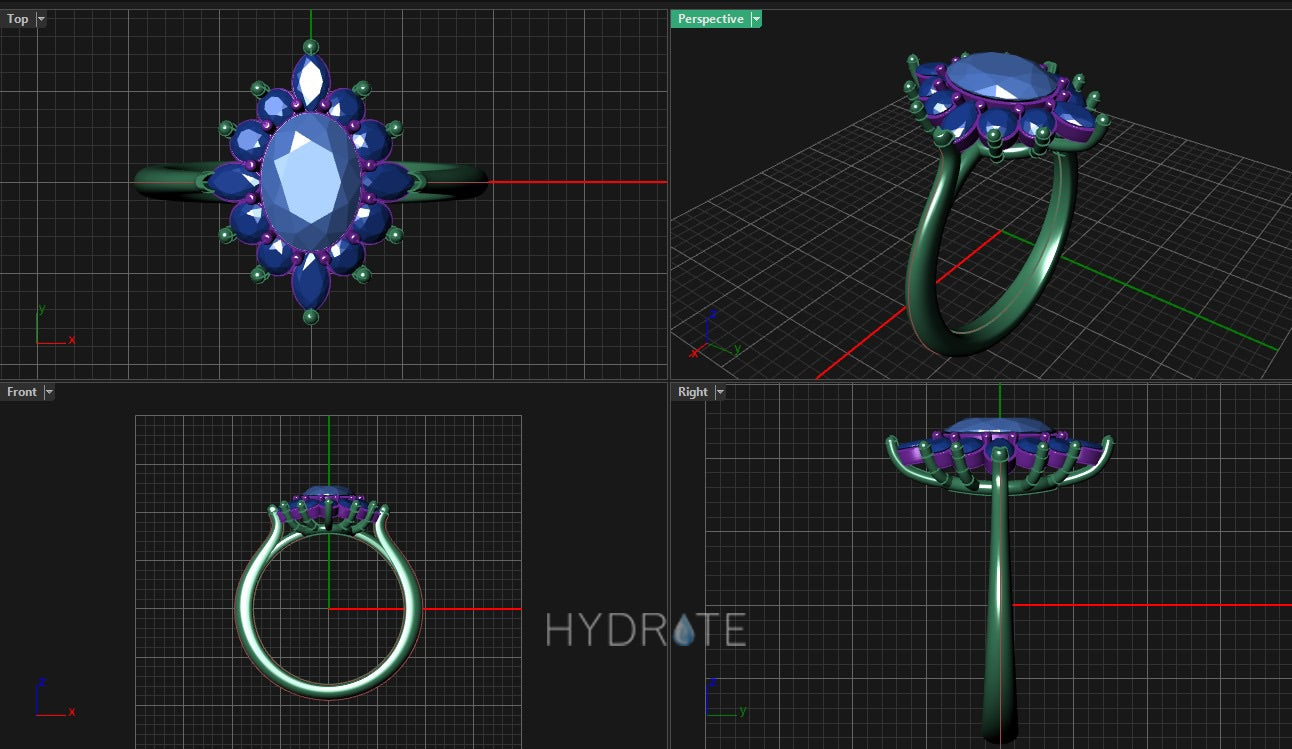The image size is (1292, 749).
Task: Select the center oval gemstone in Top view
Action: (x=309, y=182)
